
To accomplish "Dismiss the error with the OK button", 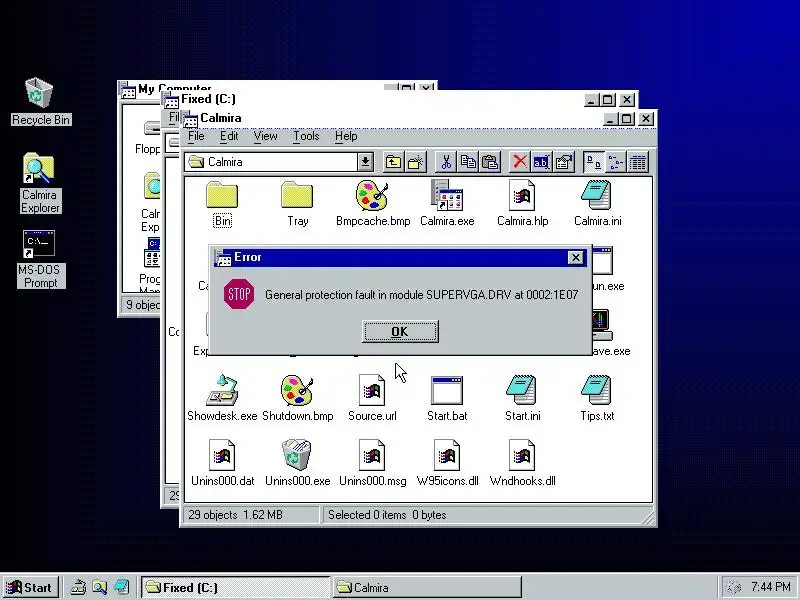I will [x=400, y=332].
